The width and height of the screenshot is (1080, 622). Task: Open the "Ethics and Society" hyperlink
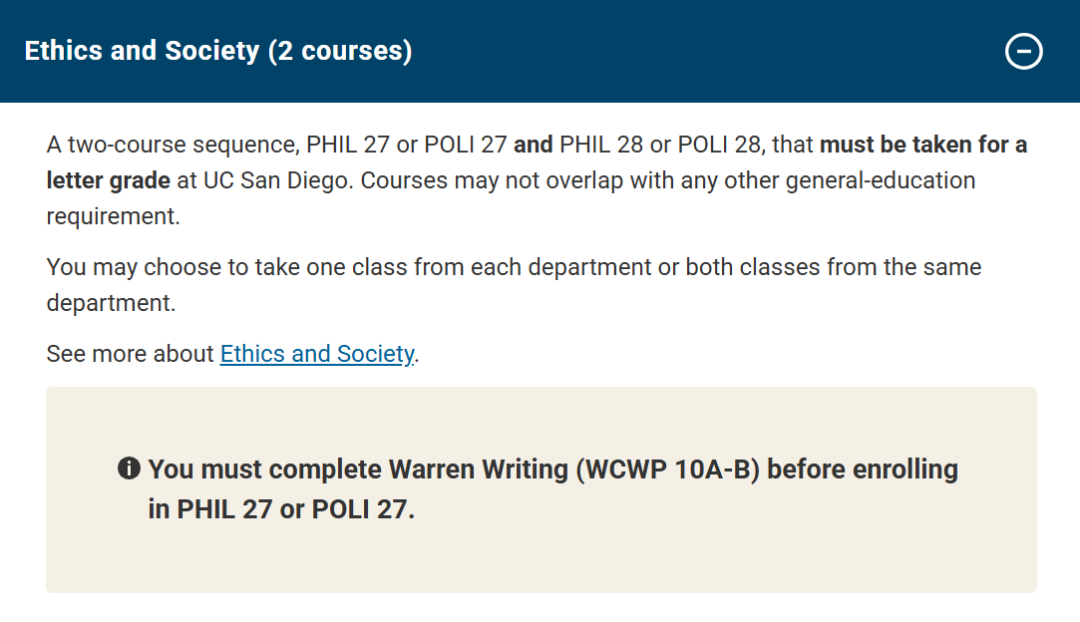316,354
